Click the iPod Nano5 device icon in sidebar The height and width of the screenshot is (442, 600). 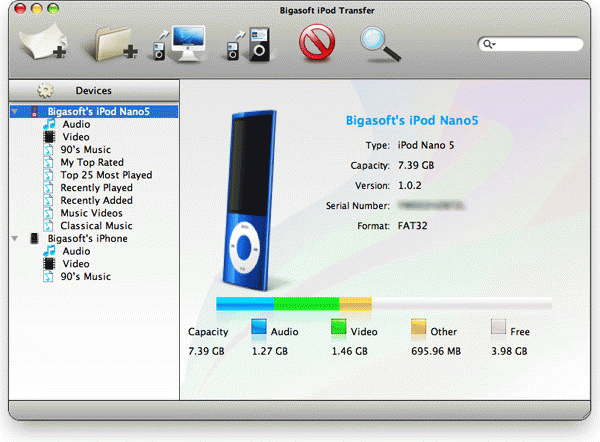34,111
